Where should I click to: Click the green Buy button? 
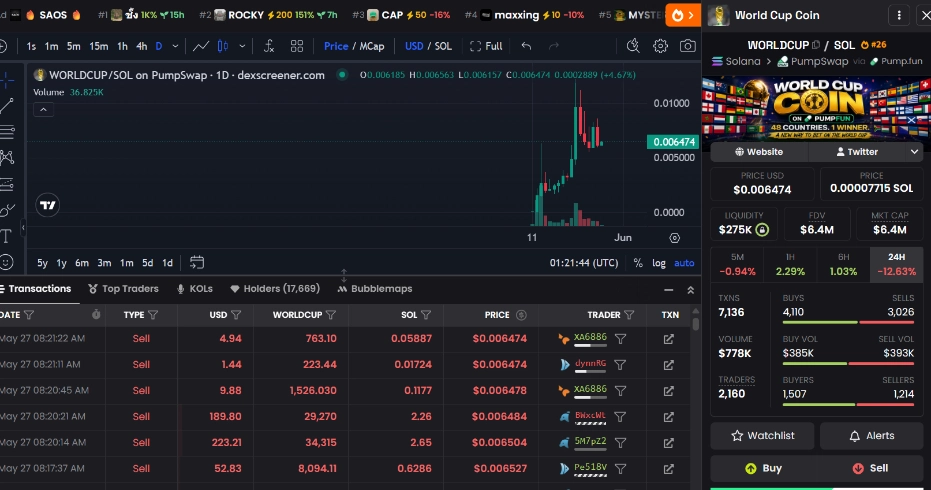pyautogui.click(x=763, y=469)
